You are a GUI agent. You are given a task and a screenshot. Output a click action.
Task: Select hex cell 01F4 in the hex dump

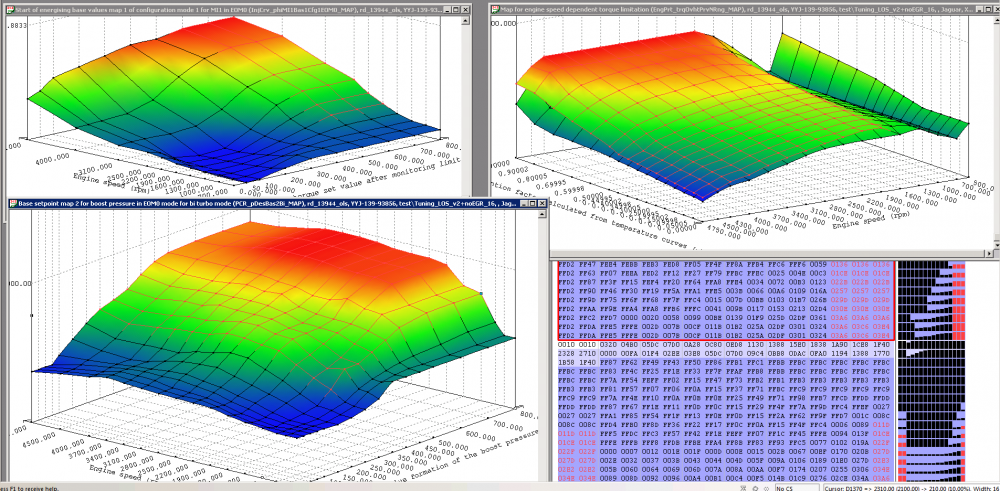pyautogui.click(x=650, y=353)
